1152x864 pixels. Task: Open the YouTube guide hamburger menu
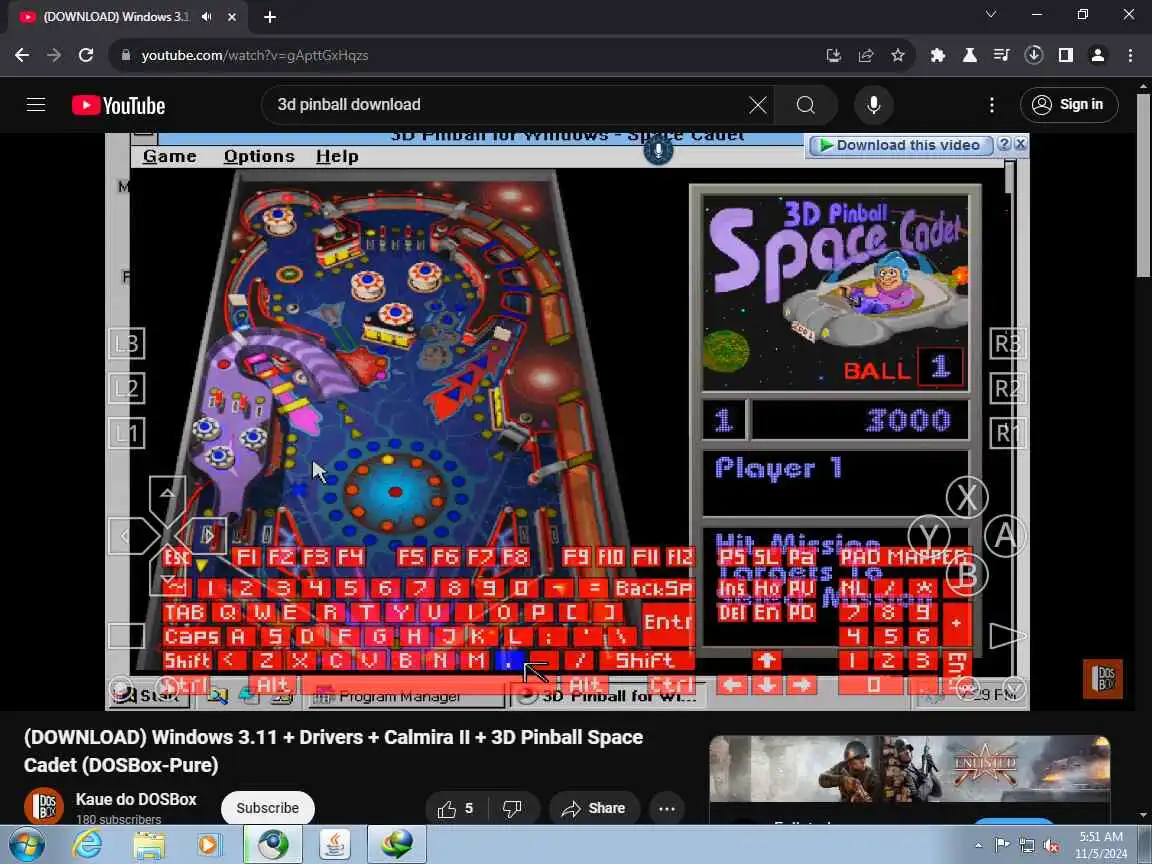(x=36, y=105)
